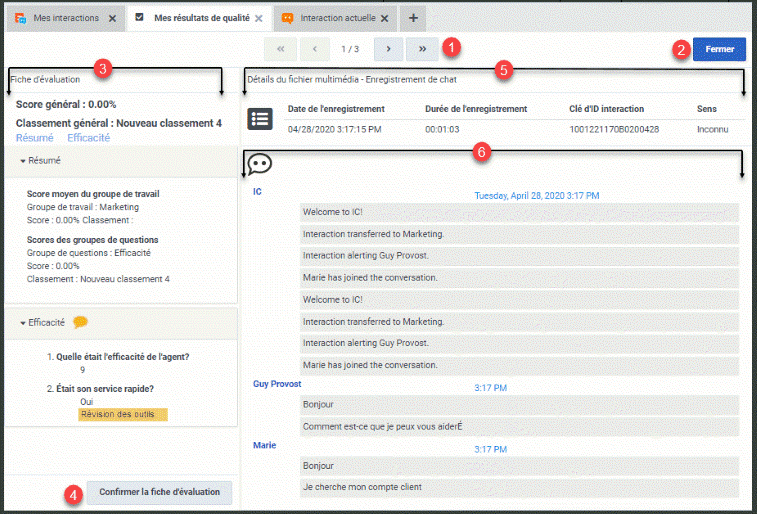Screen dimensions: 757x514
Task: Close the Interaction actuelle tab
Action: tap(385, 19)
